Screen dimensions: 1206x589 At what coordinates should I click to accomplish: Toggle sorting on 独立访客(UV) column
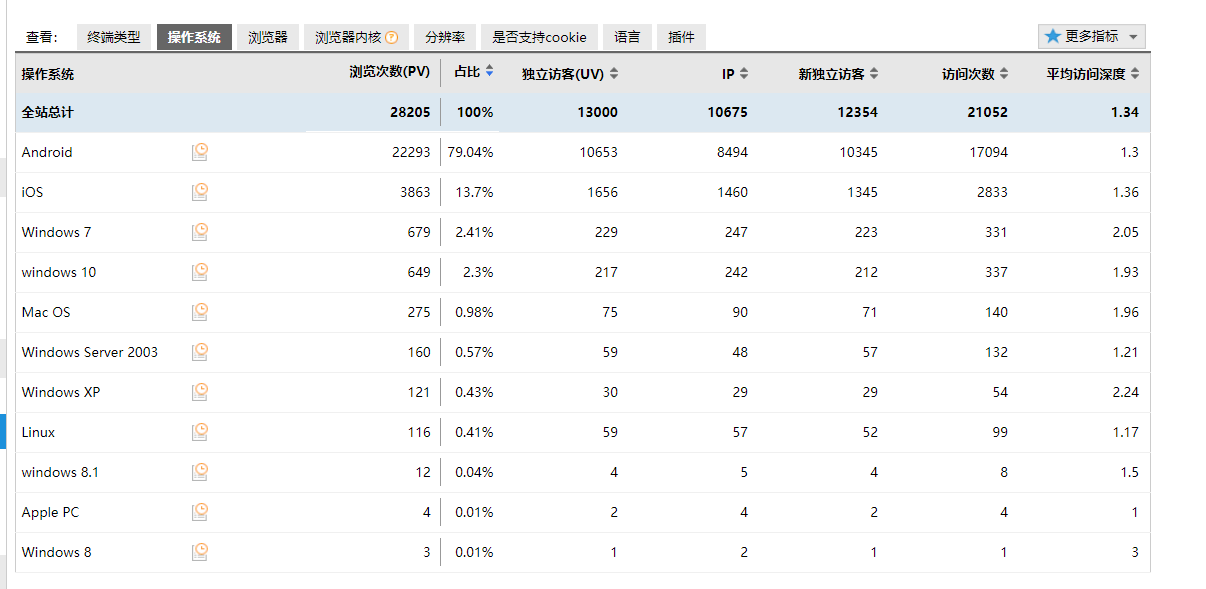tap(613, 72)
